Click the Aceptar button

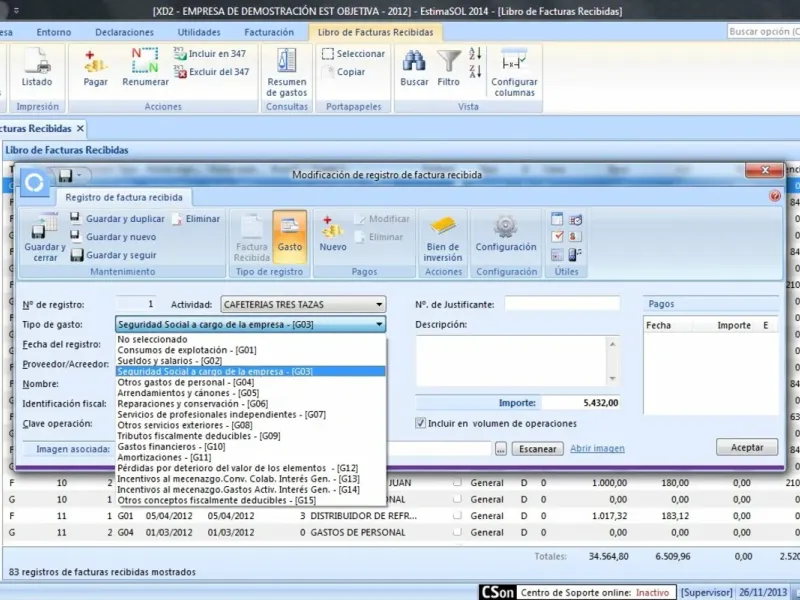(x=747, y=447)
